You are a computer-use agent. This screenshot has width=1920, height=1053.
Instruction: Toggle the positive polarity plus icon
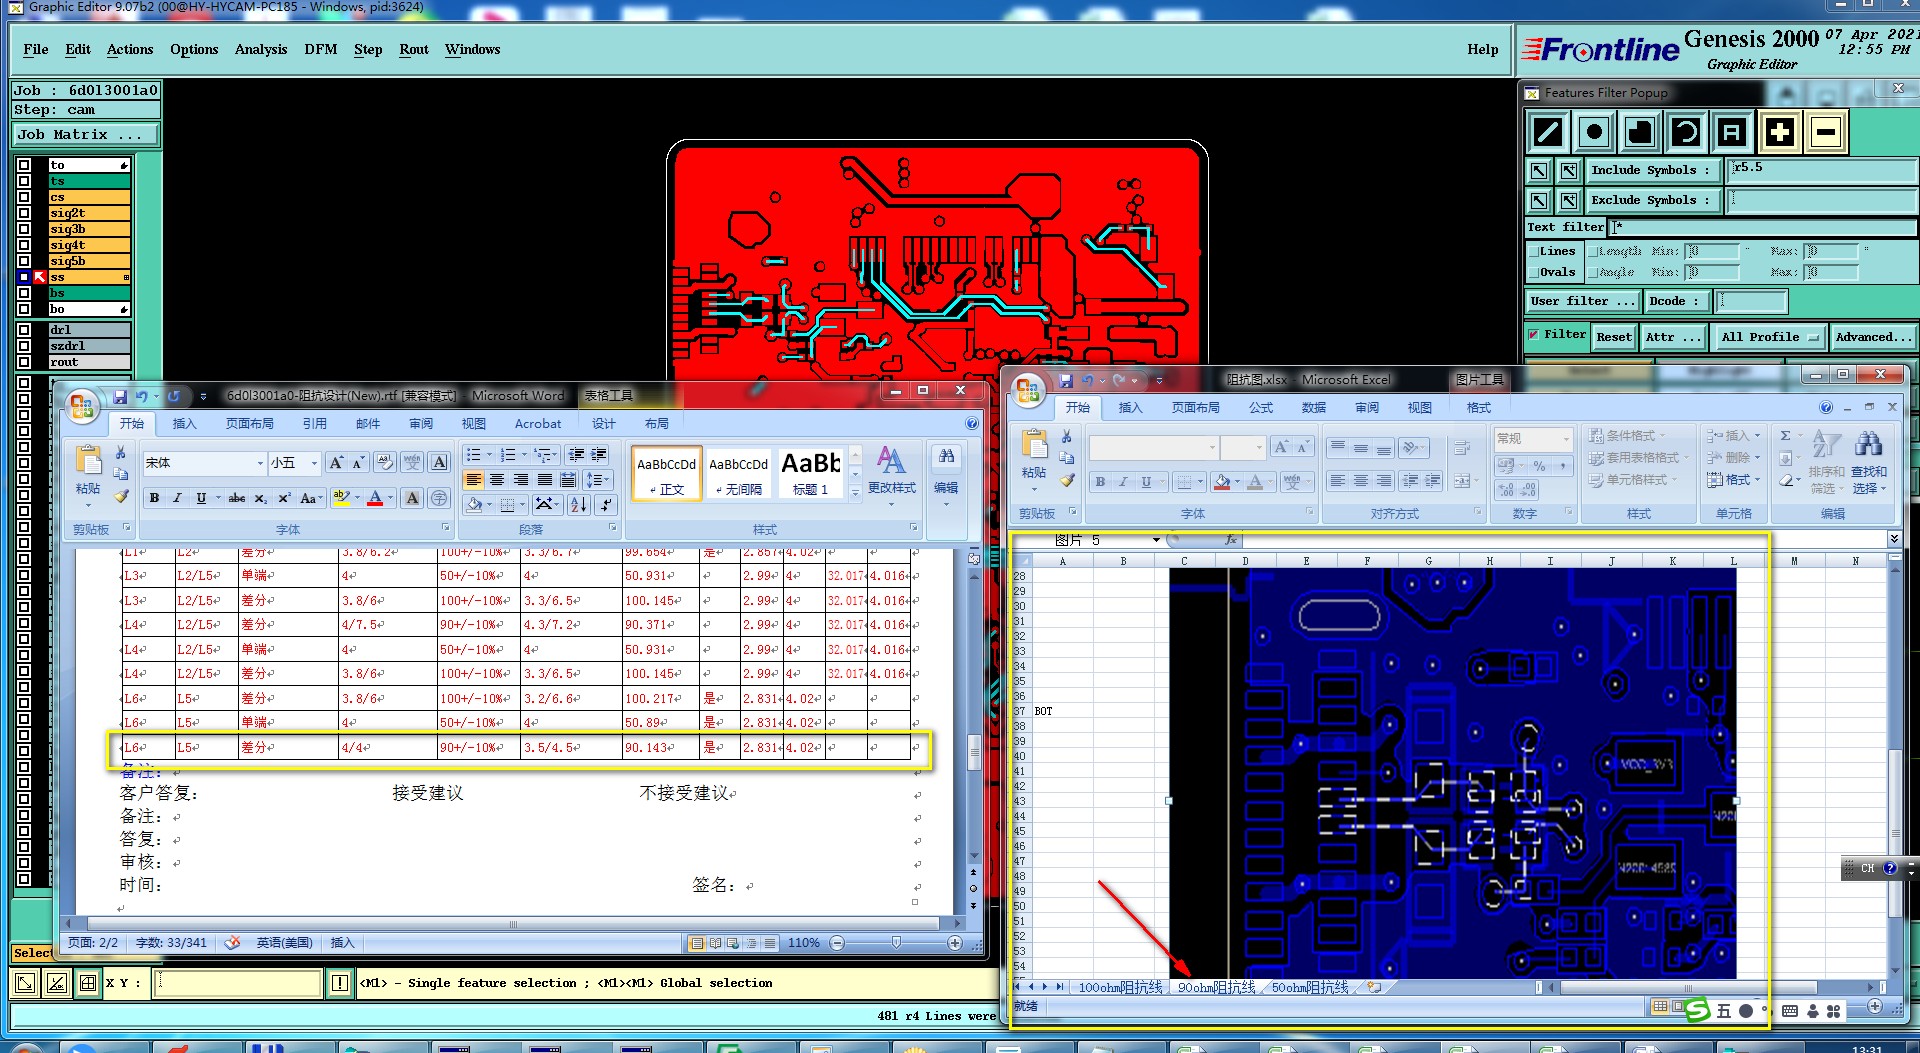click(1779, 132)
